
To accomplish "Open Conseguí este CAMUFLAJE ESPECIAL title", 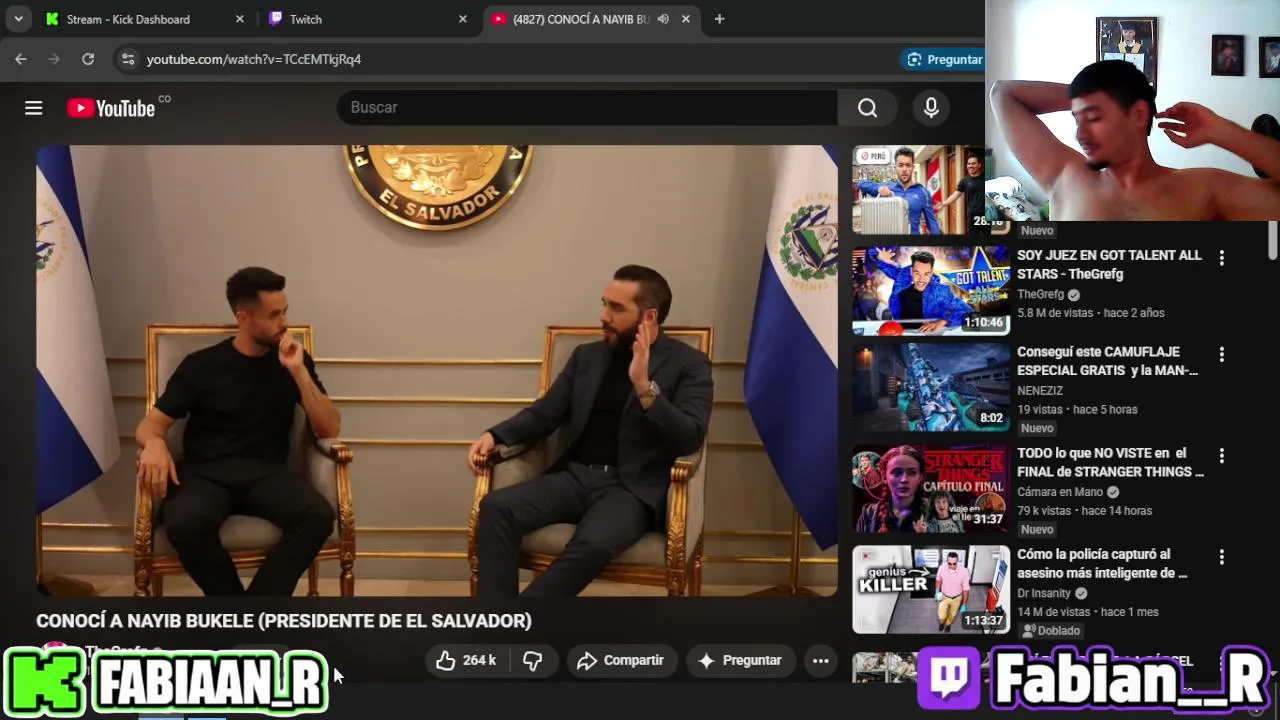I will [x=1107, y=361].
